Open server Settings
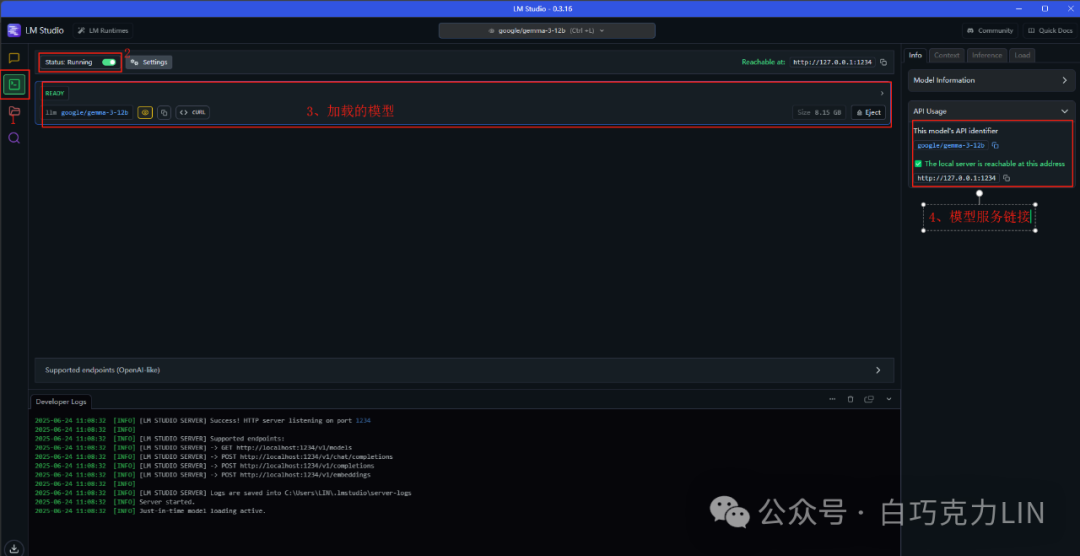This screenshot has height=556, width=1080. (x=149, y=62)
